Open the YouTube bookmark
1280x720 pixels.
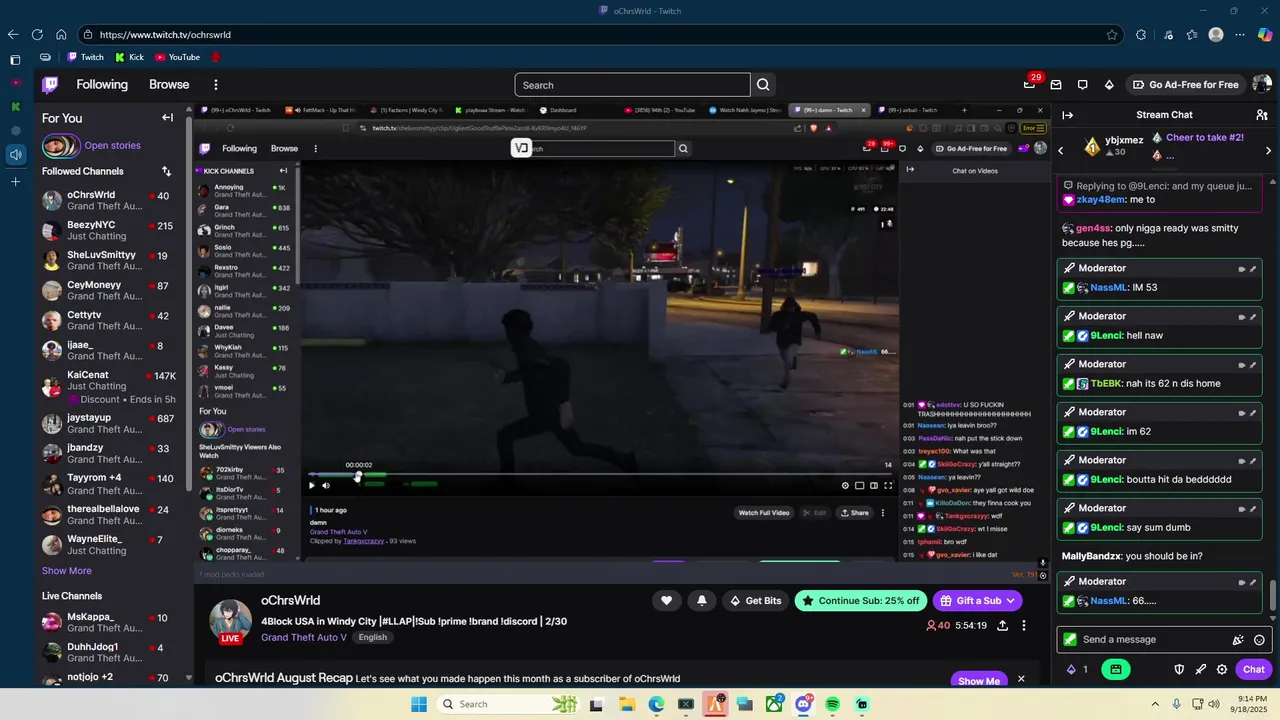pyautogui.click(x=177, y=57)
